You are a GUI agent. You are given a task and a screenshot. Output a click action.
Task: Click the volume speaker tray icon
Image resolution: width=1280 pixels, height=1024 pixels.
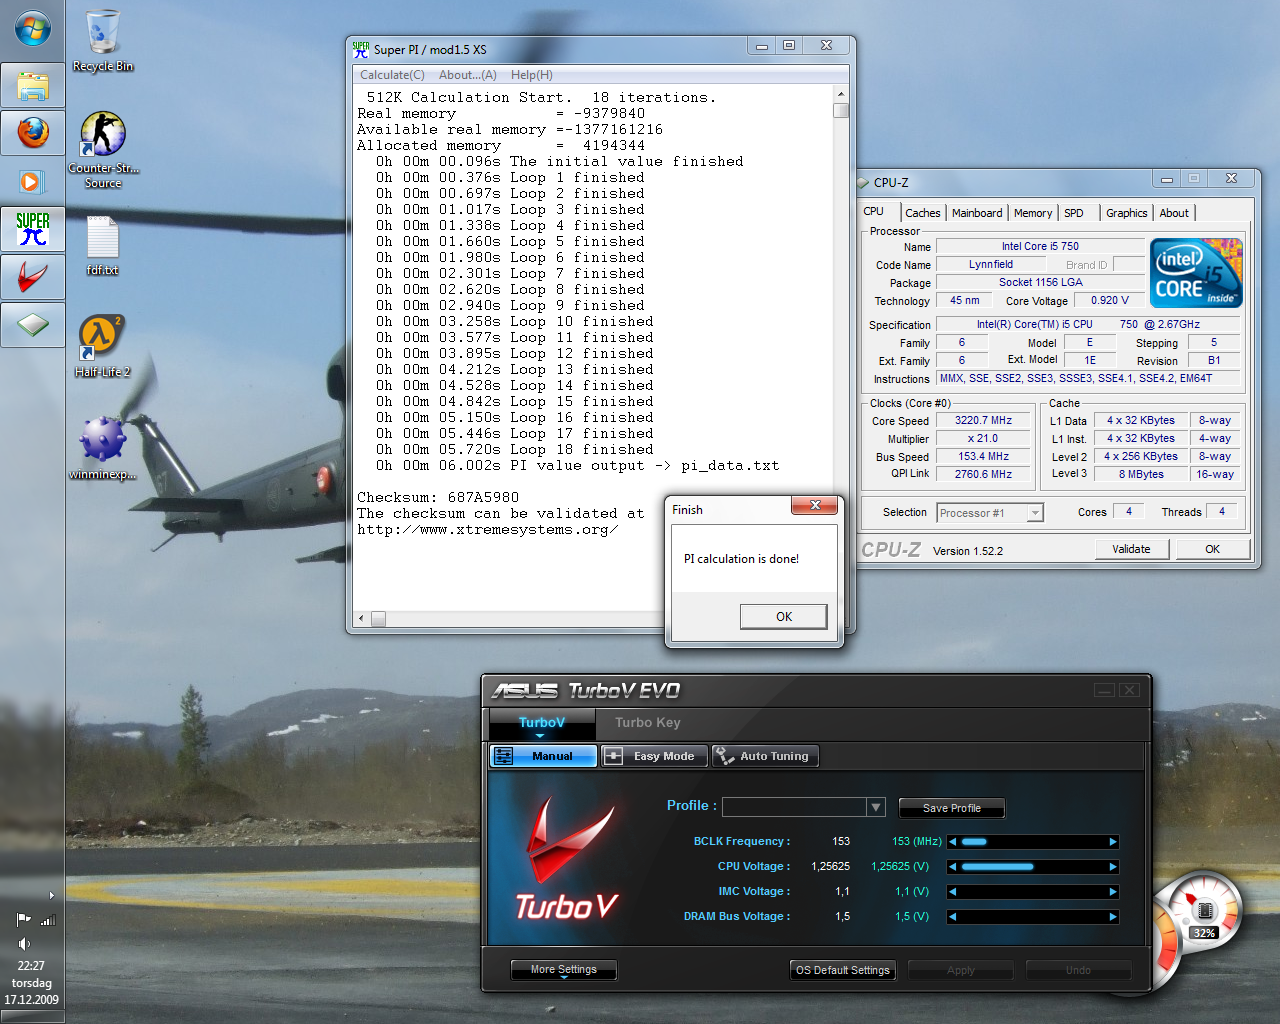point(24,943)
